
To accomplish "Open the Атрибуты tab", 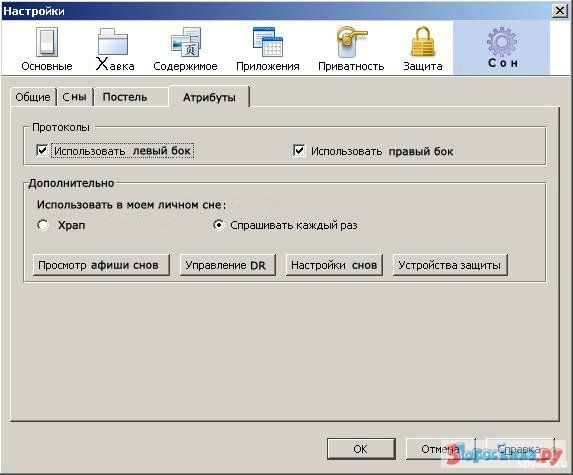I will click(x=209, y=97).
